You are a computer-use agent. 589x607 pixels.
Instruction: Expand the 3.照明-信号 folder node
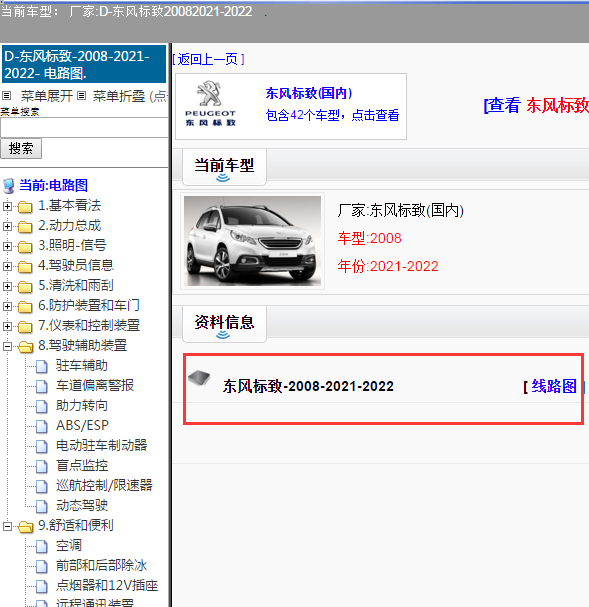point(7,246)
